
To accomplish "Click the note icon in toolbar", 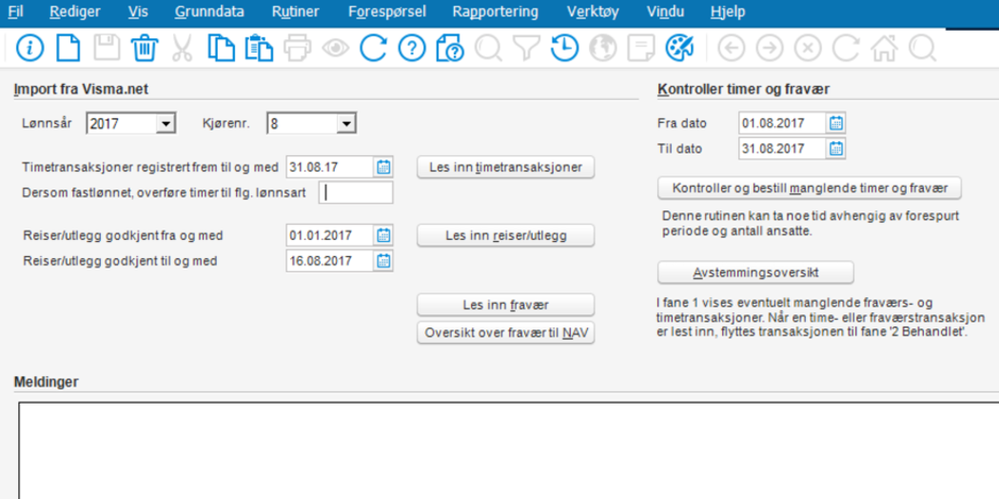I will pos(641,48).
